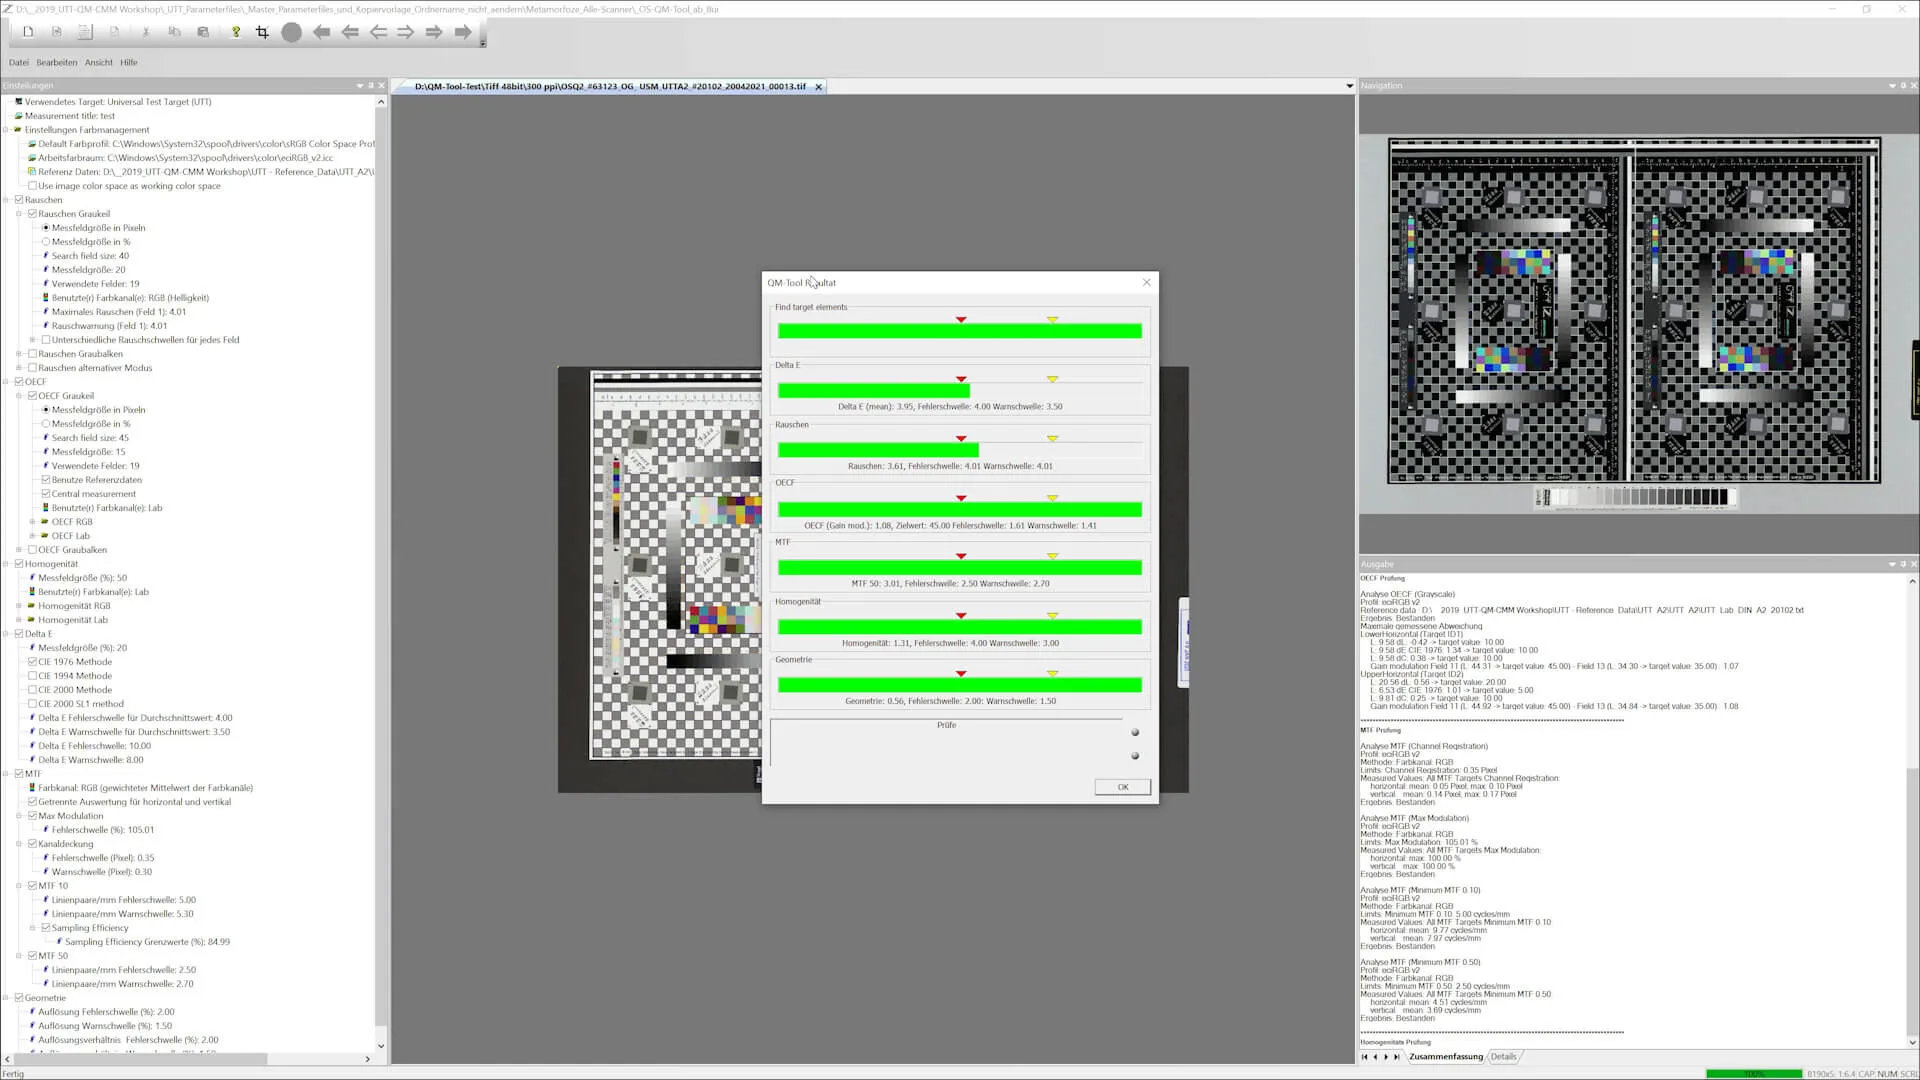Screen dimensions: 1920x1080
Task: Toggle the CIE 1994 Methode checkbox
Action: pyautogui.click(x=33, y=676)
